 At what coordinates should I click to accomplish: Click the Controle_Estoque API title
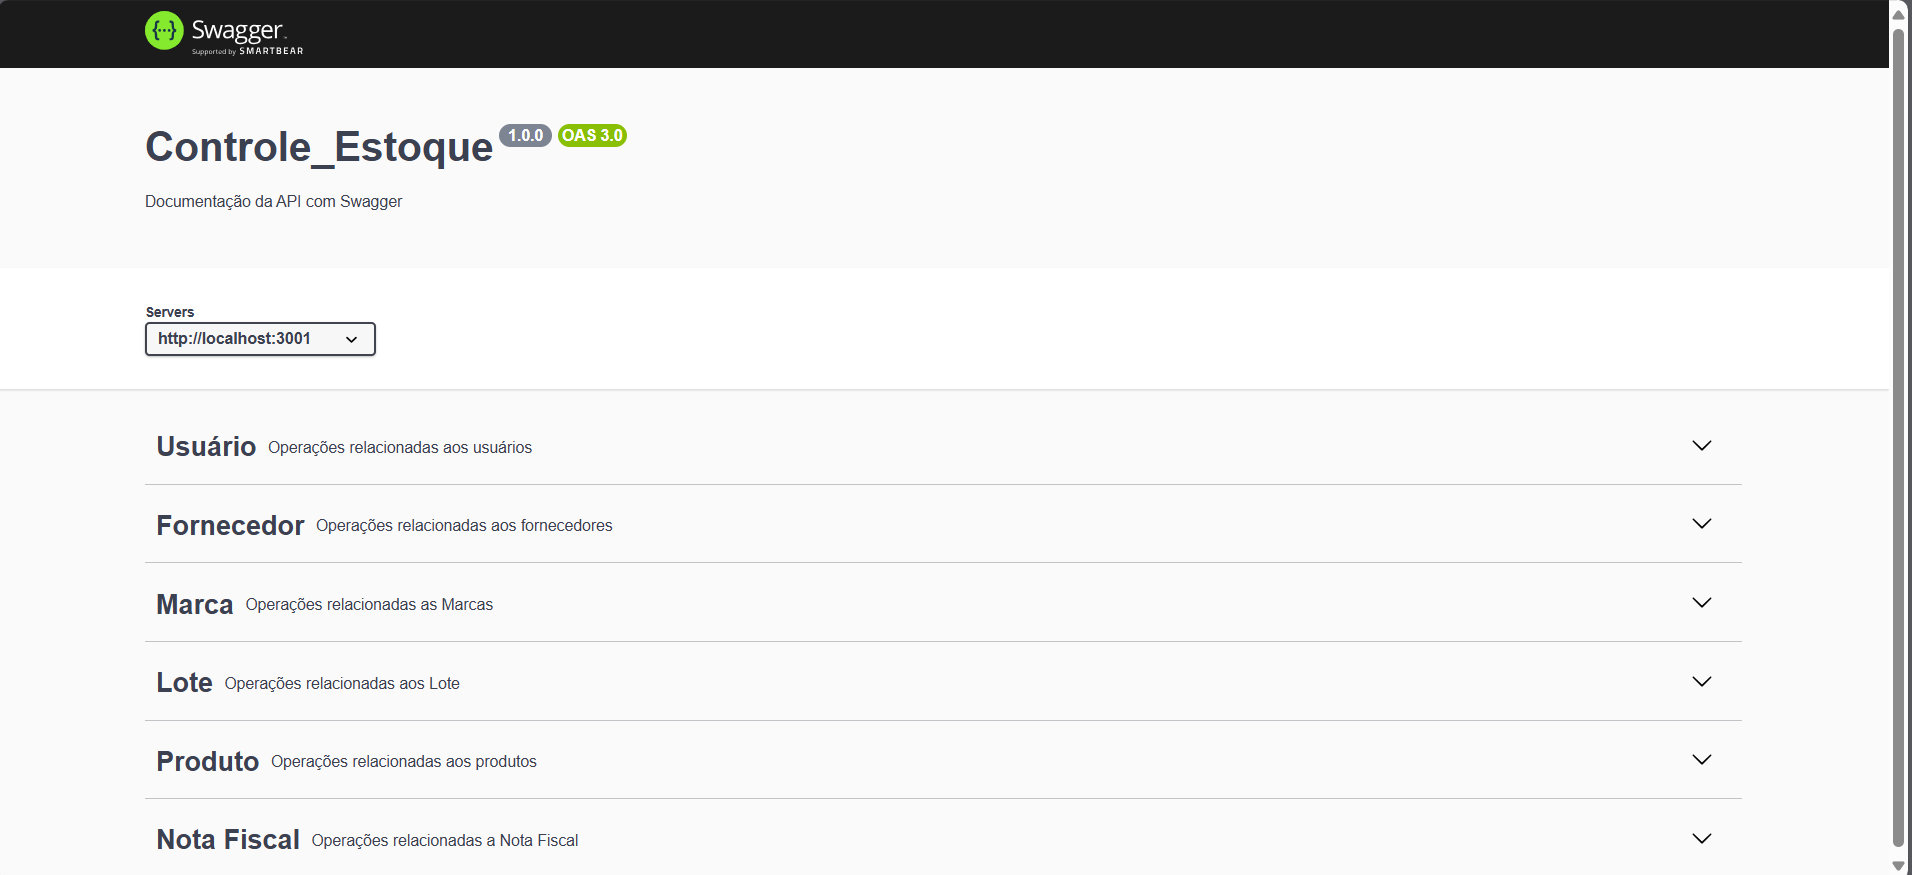coord(319,147)
